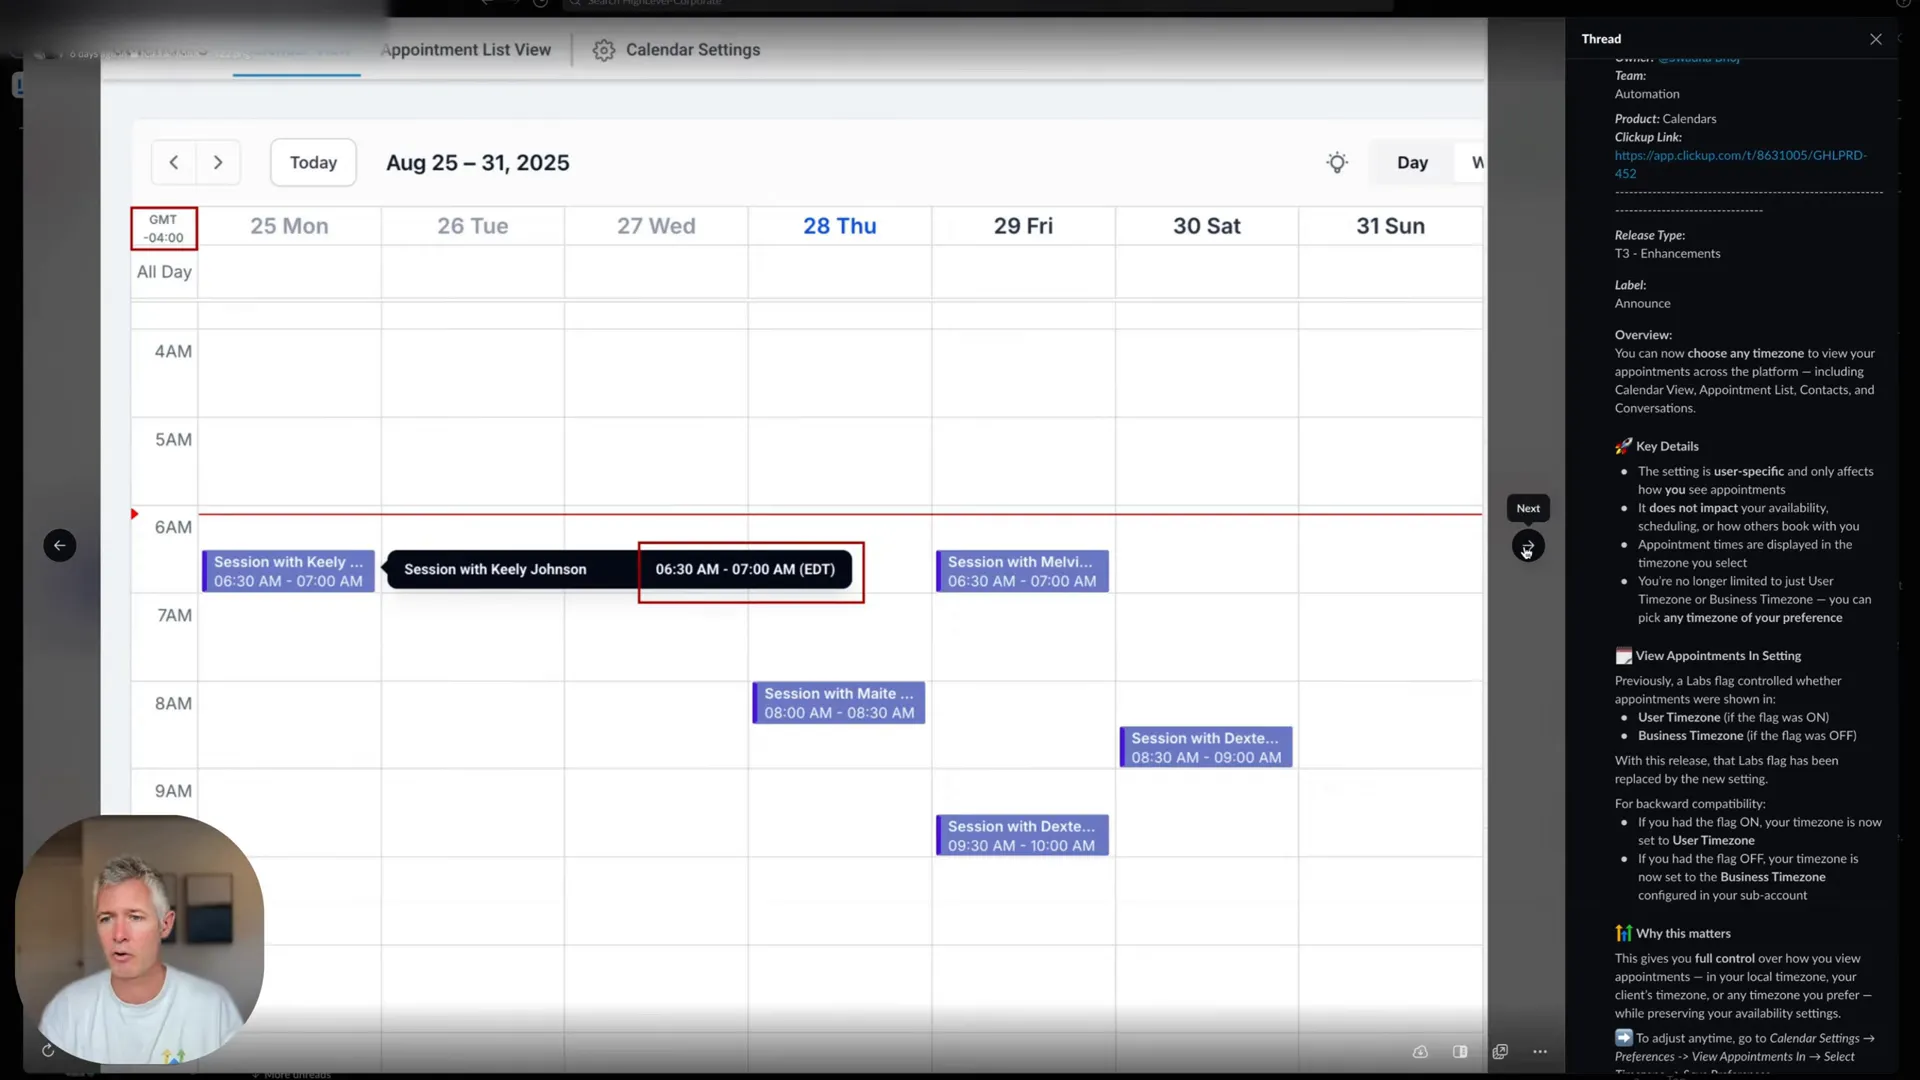
Task: Click the speaker webcam thumbnail
Action: pos(140,939)
